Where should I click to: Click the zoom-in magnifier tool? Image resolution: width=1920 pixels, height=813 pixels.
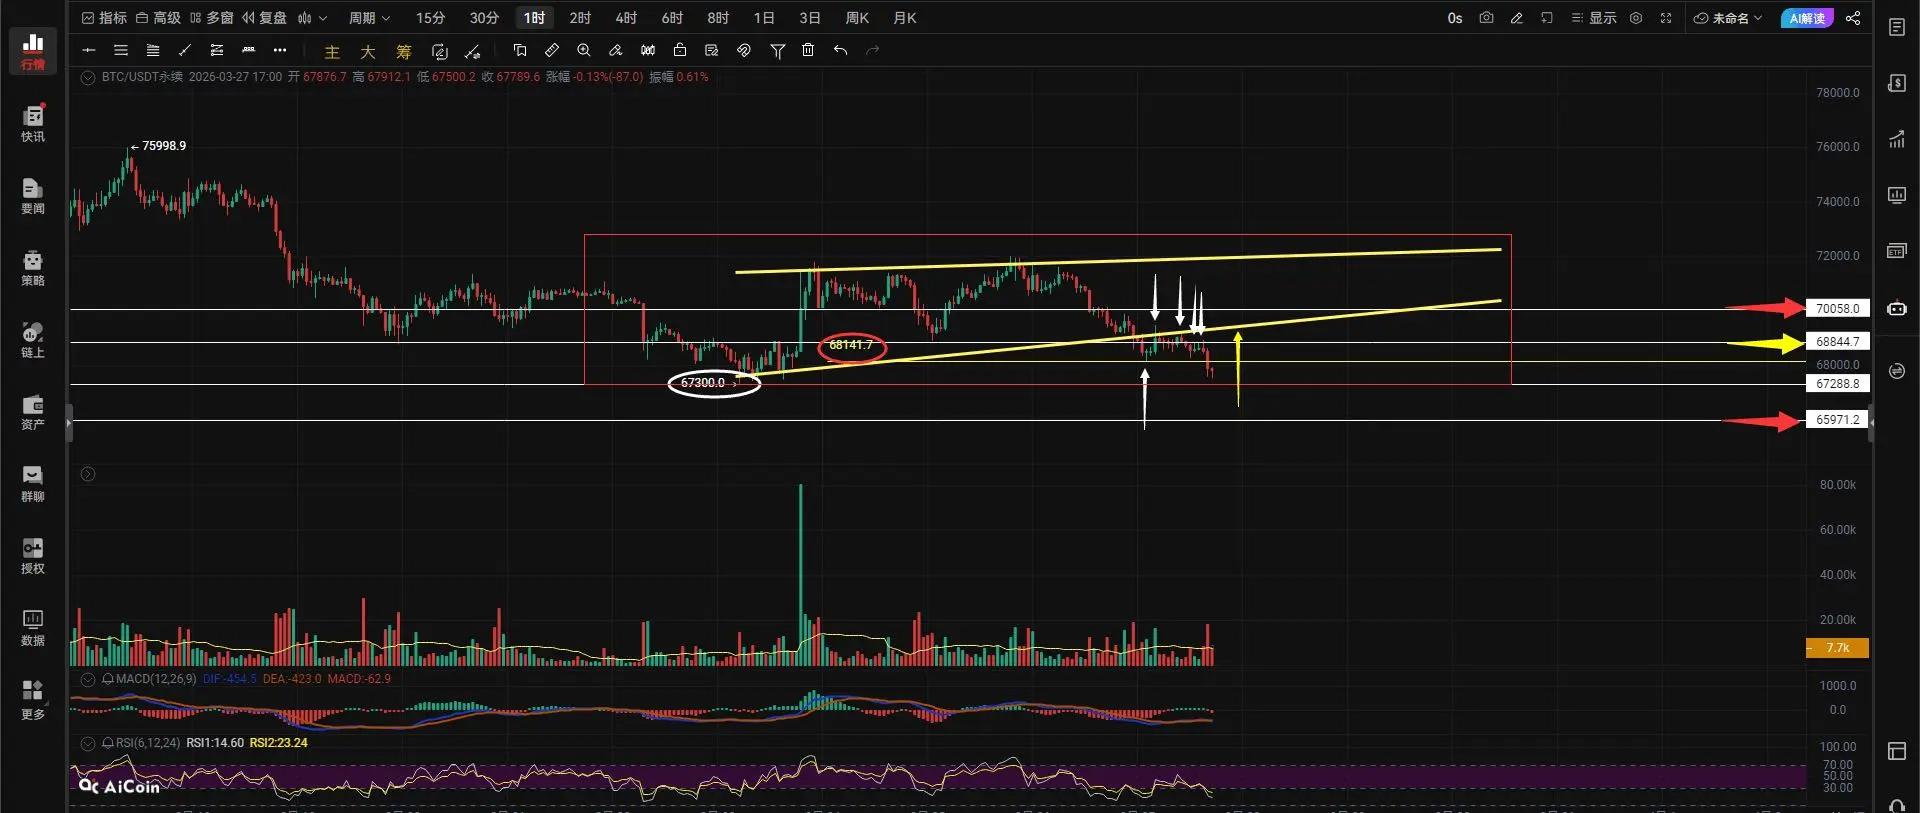(584, 50)
